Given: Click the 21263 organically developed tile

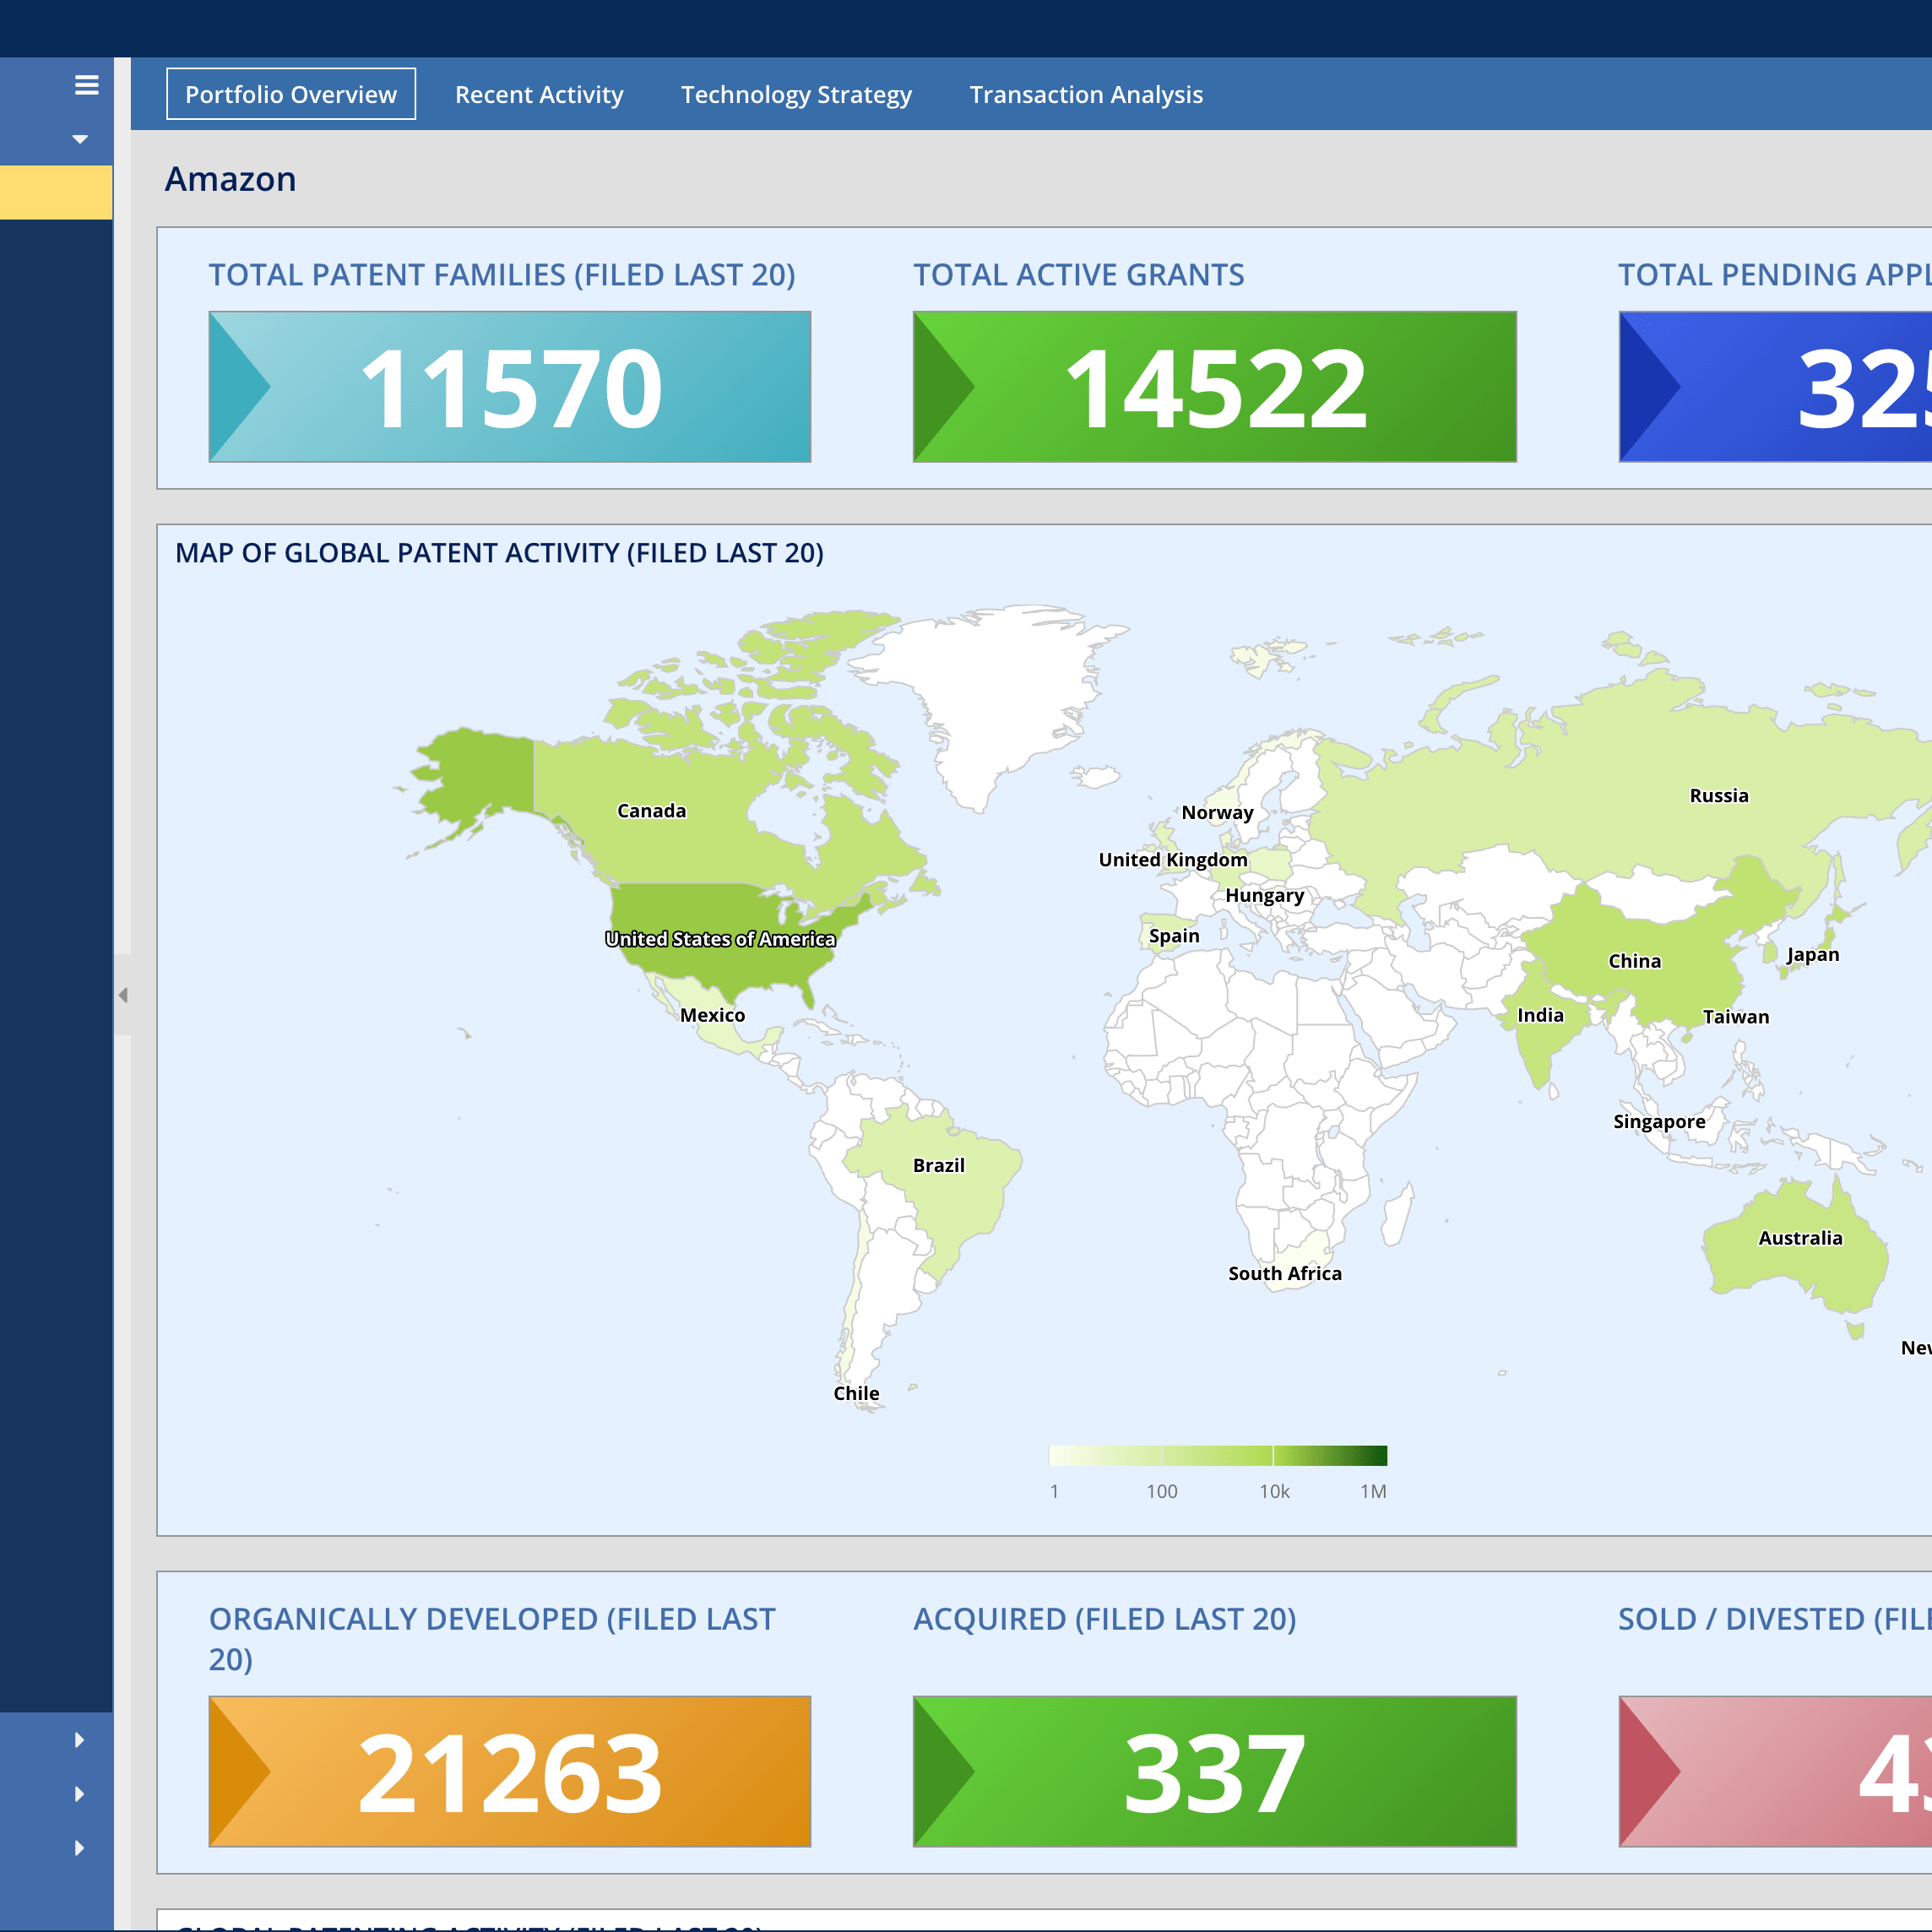Looking at the screenshot, I should coord(510,1771).
